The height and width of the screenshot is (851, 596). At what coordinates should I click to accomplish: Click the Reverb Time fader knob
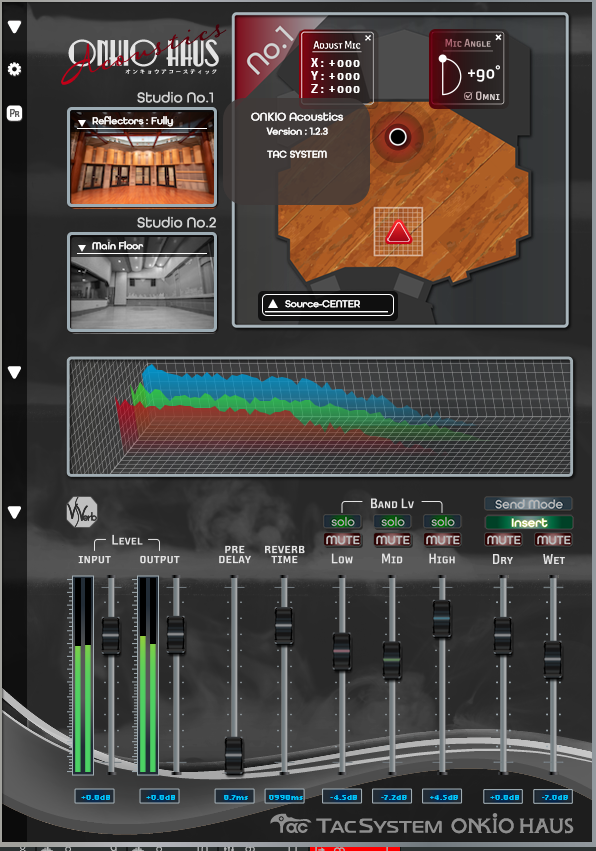click(283, 626)
